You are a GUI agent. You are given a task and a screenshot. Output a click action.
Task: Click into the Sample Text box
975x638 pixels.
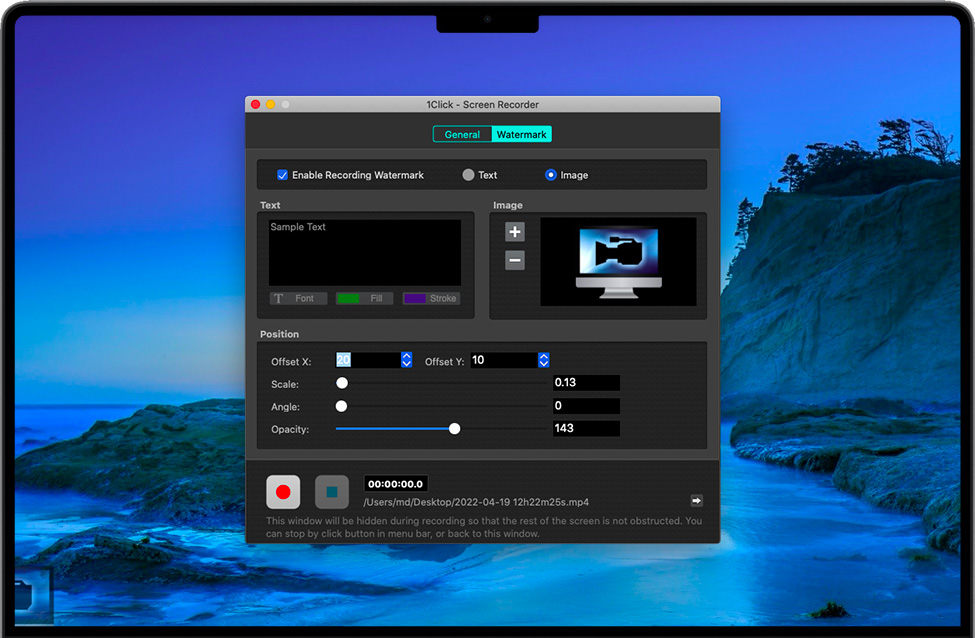pos(364,252)
